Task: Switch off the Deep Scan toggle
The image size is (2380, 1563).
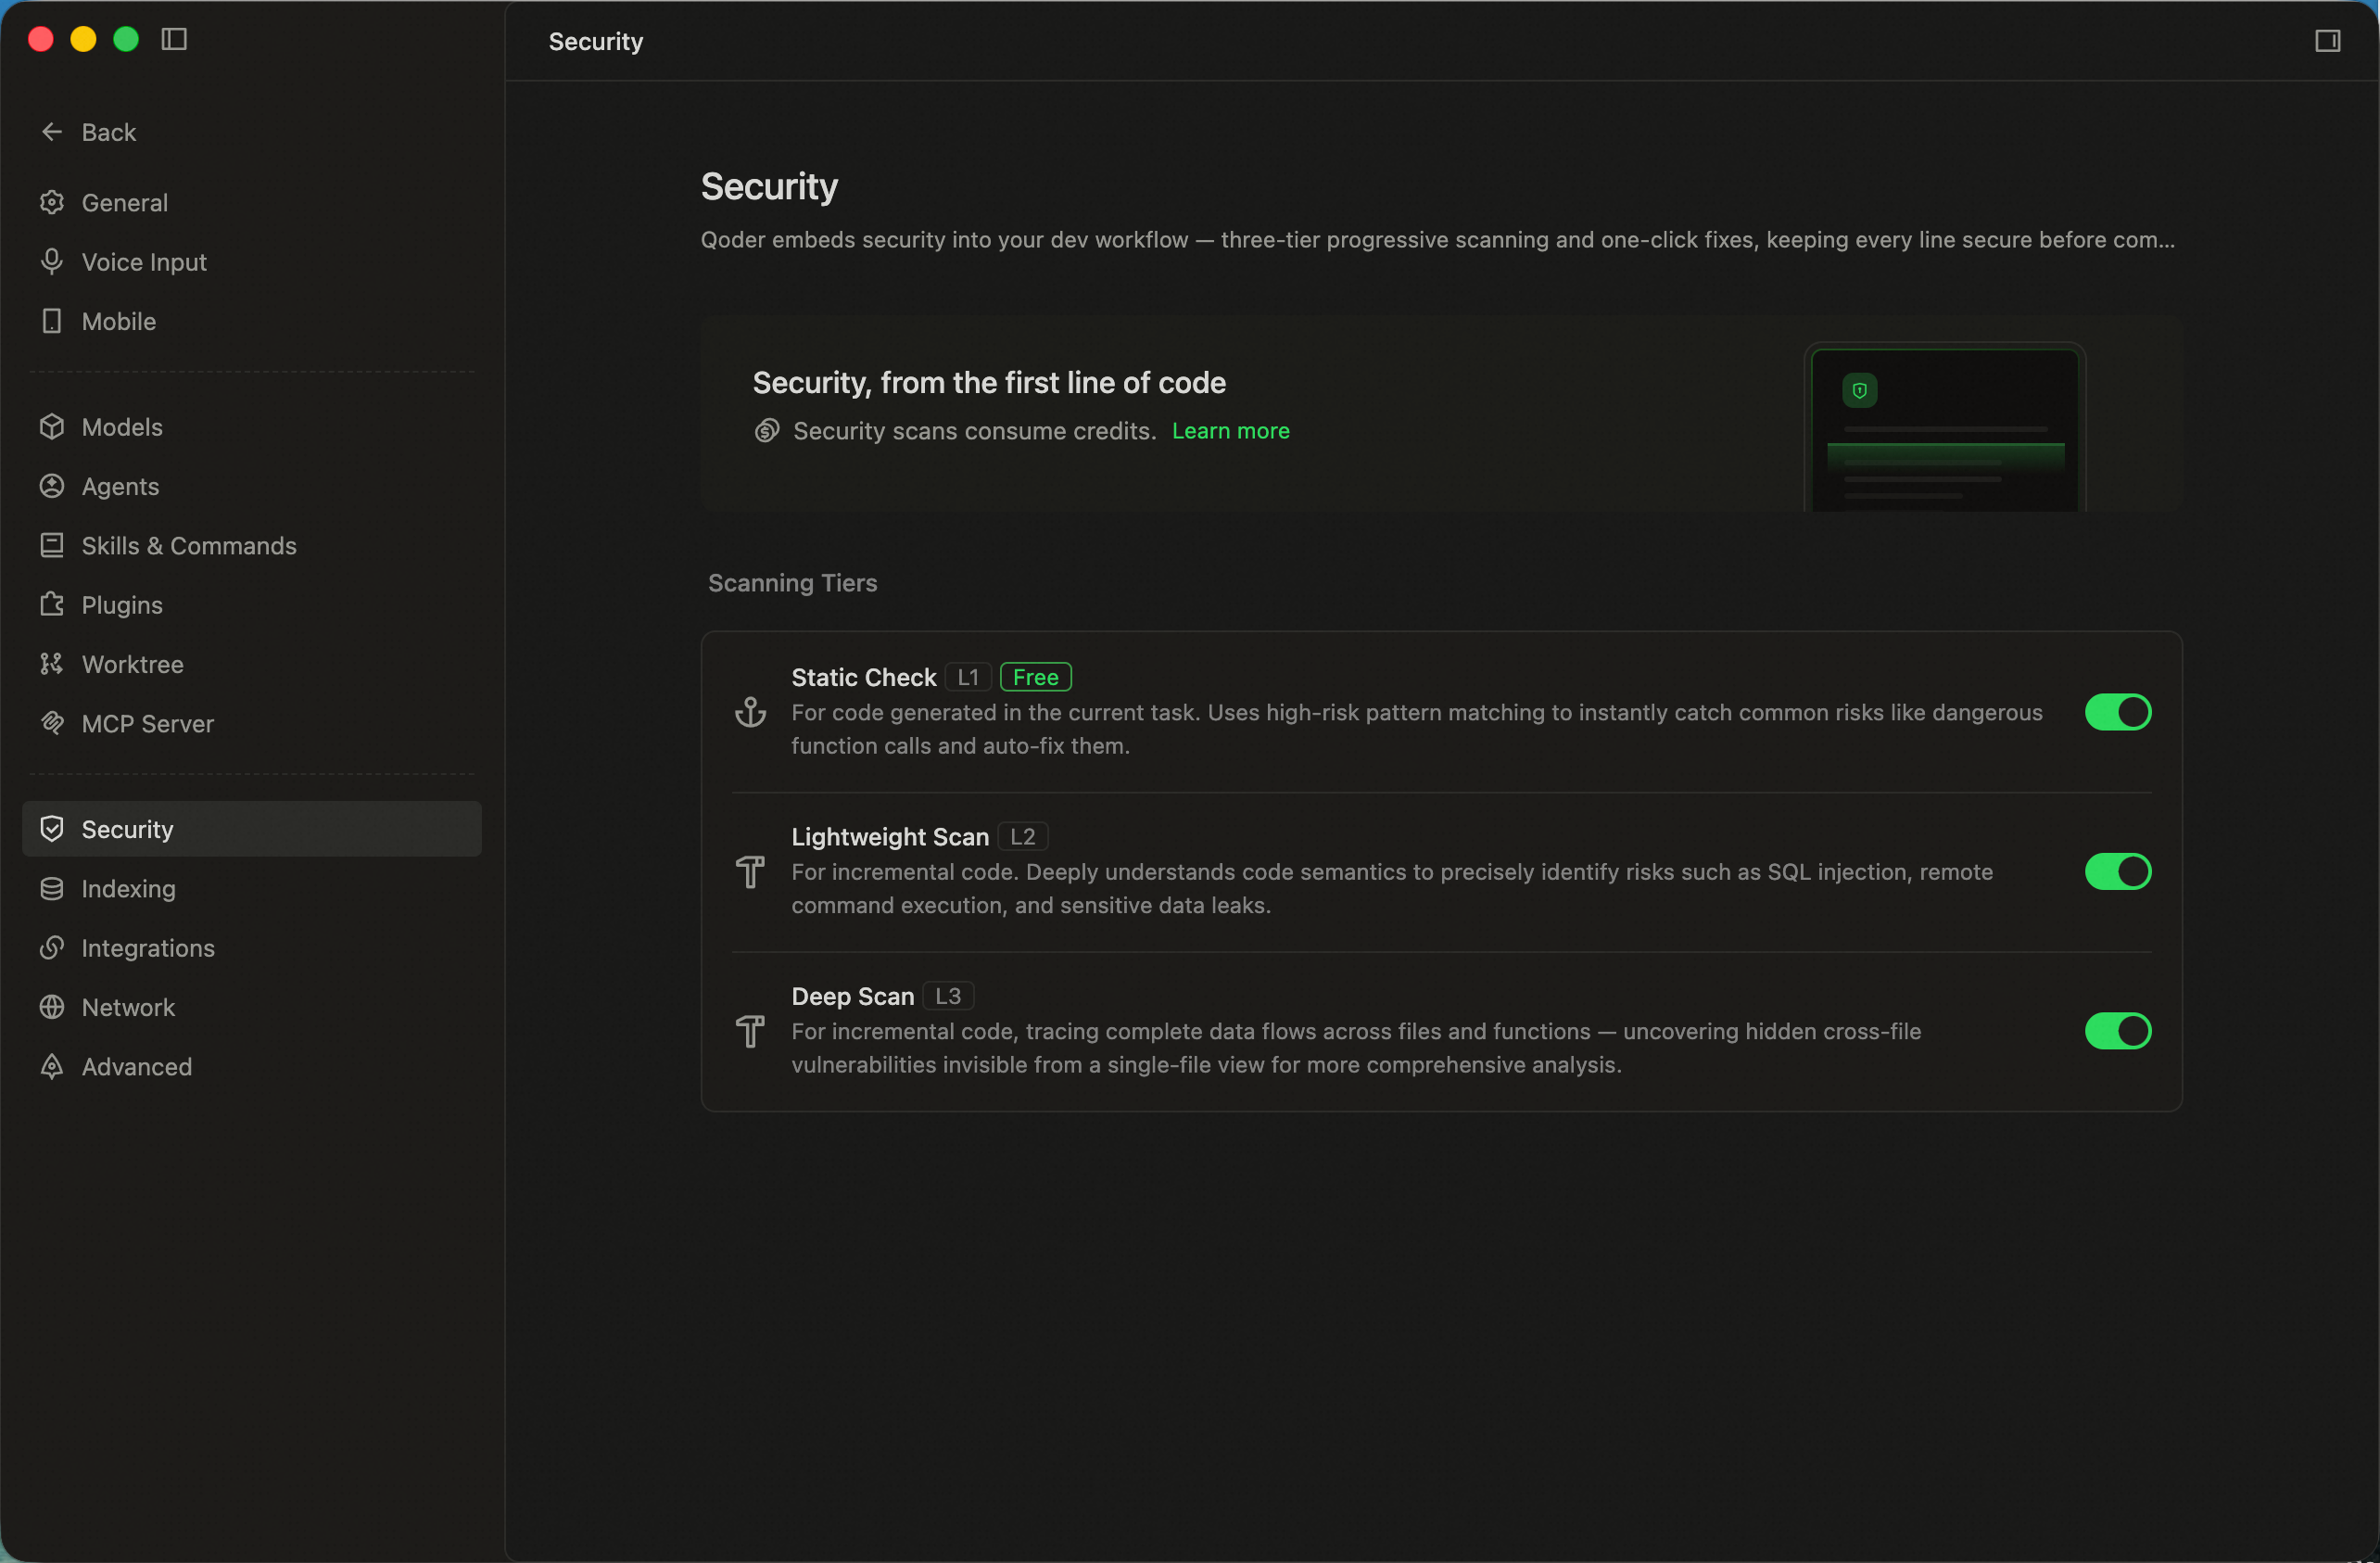Action: (2118, 1031)
